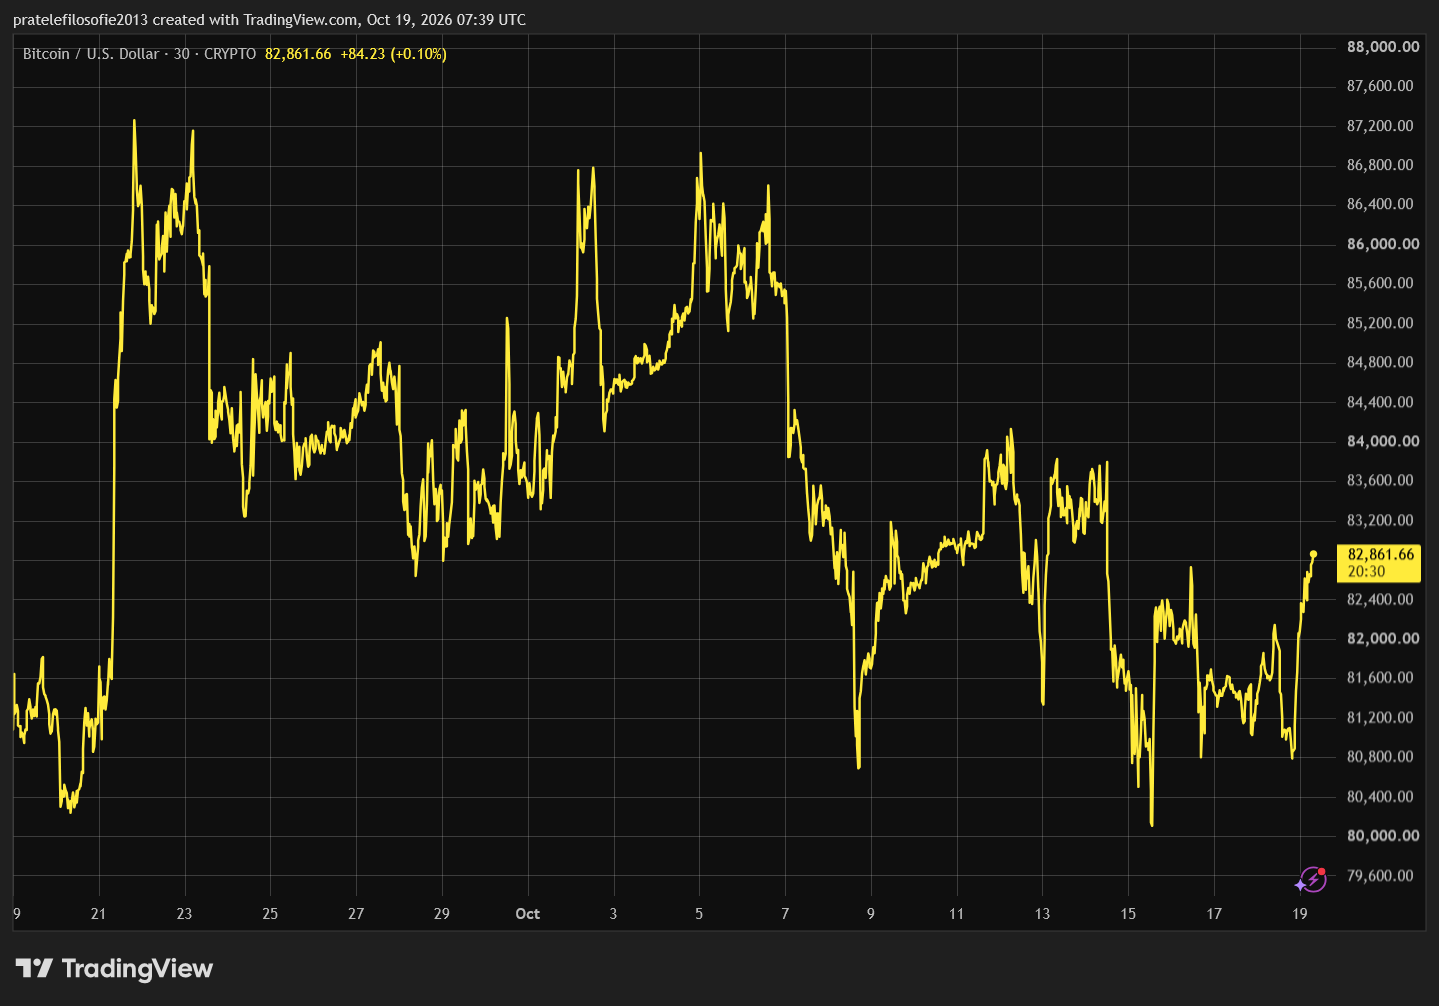Click the 15 date label on time axis
The height and width of the screenshot is (1006, 1439).
pyautogui.click(x=1128, y=913)
